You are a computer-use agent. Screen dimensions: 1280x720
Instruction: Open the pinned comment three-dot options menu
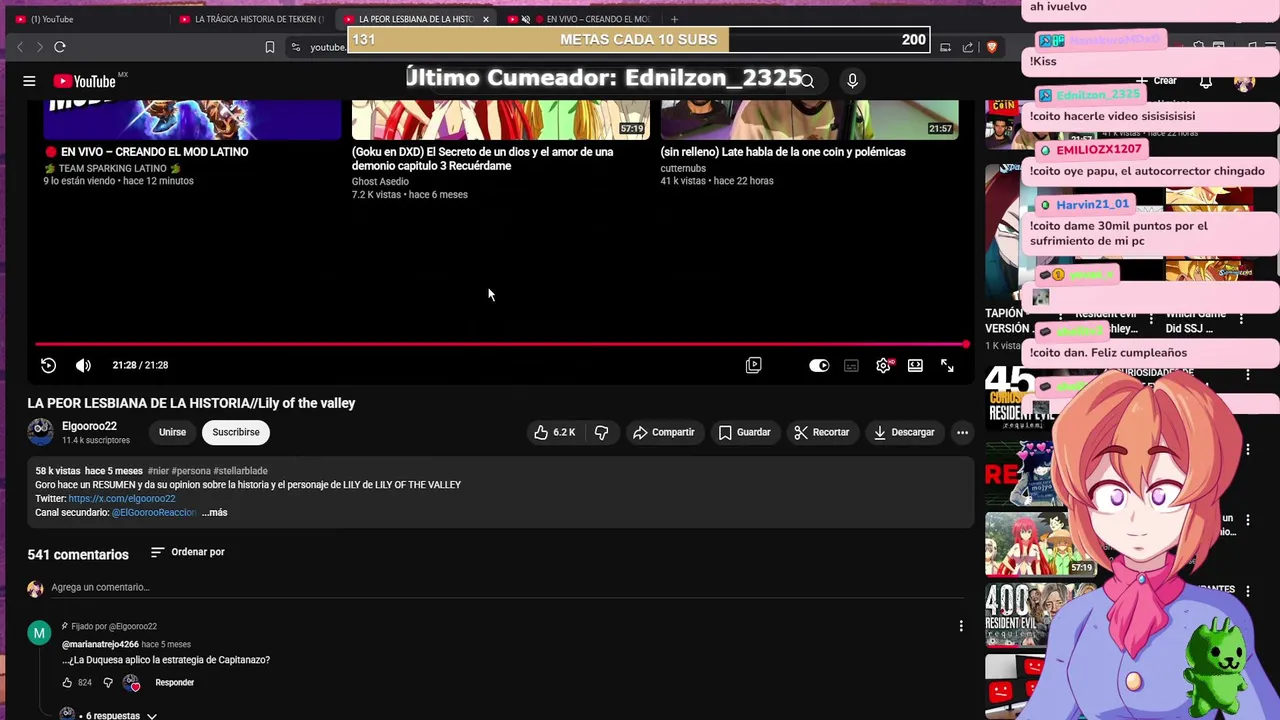pos(961,626)
